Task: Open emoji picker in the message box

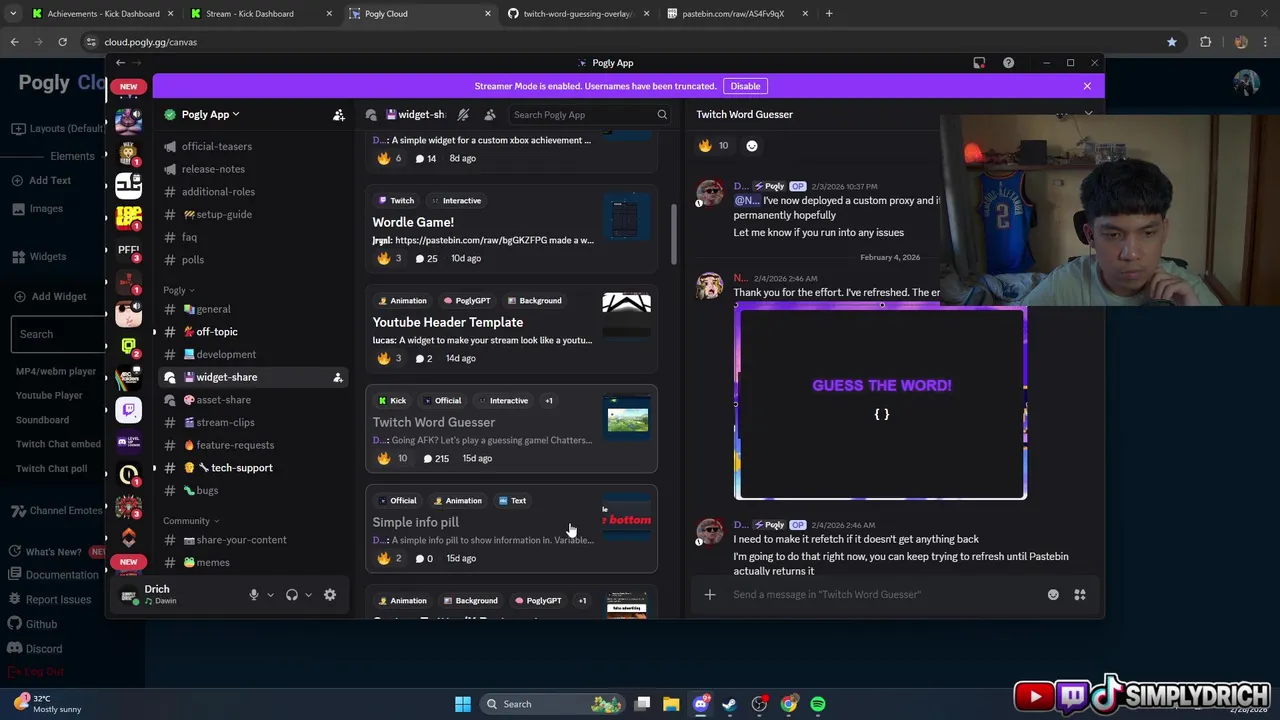Action: point(1053,595)
